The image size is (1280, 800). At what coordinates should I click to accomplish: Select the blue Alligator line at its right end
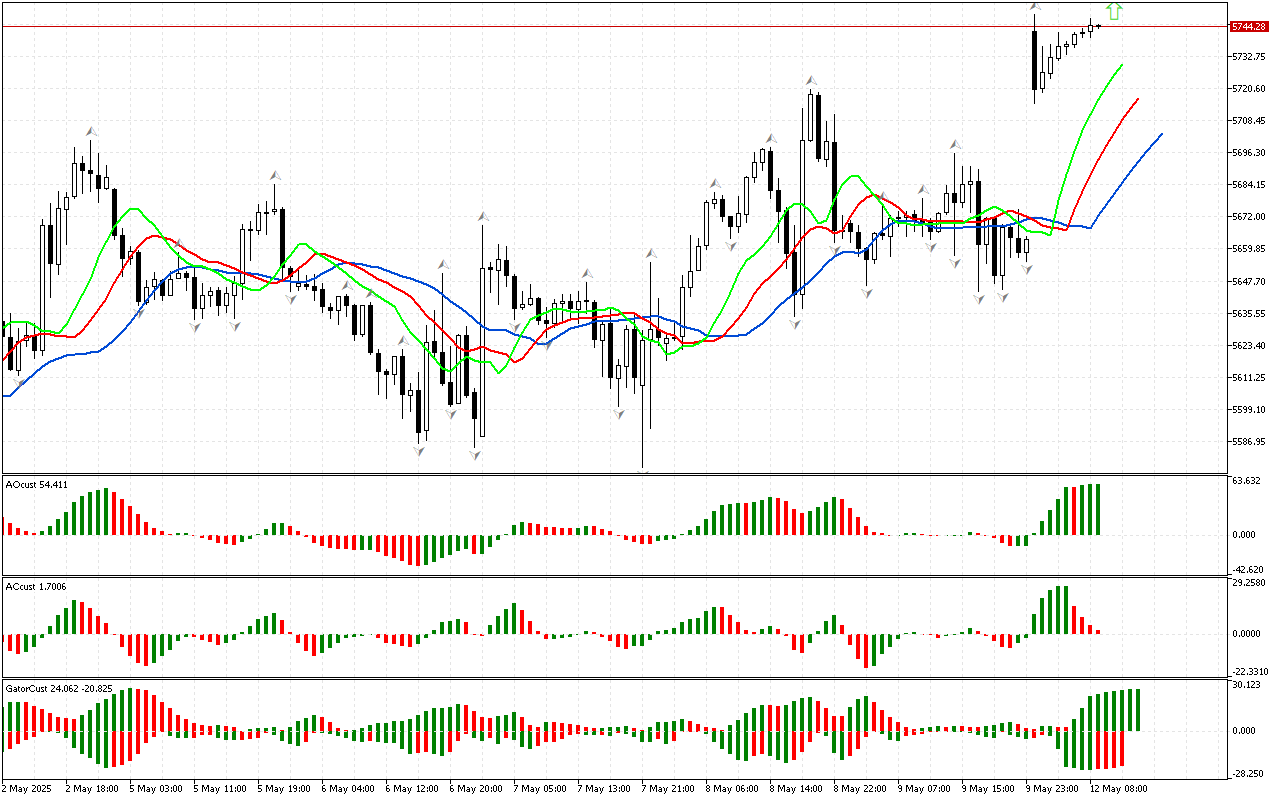coord(1160,135)
